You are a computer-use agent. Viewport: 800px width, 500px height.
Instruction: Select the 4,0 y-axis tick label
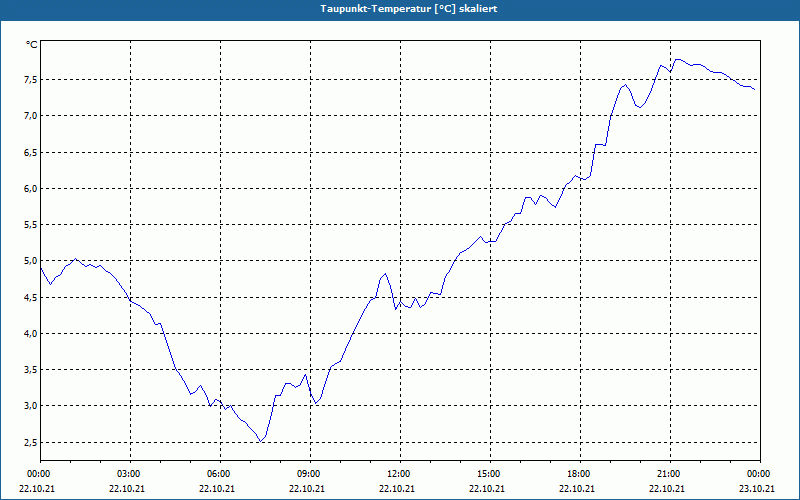pos(30,334)
